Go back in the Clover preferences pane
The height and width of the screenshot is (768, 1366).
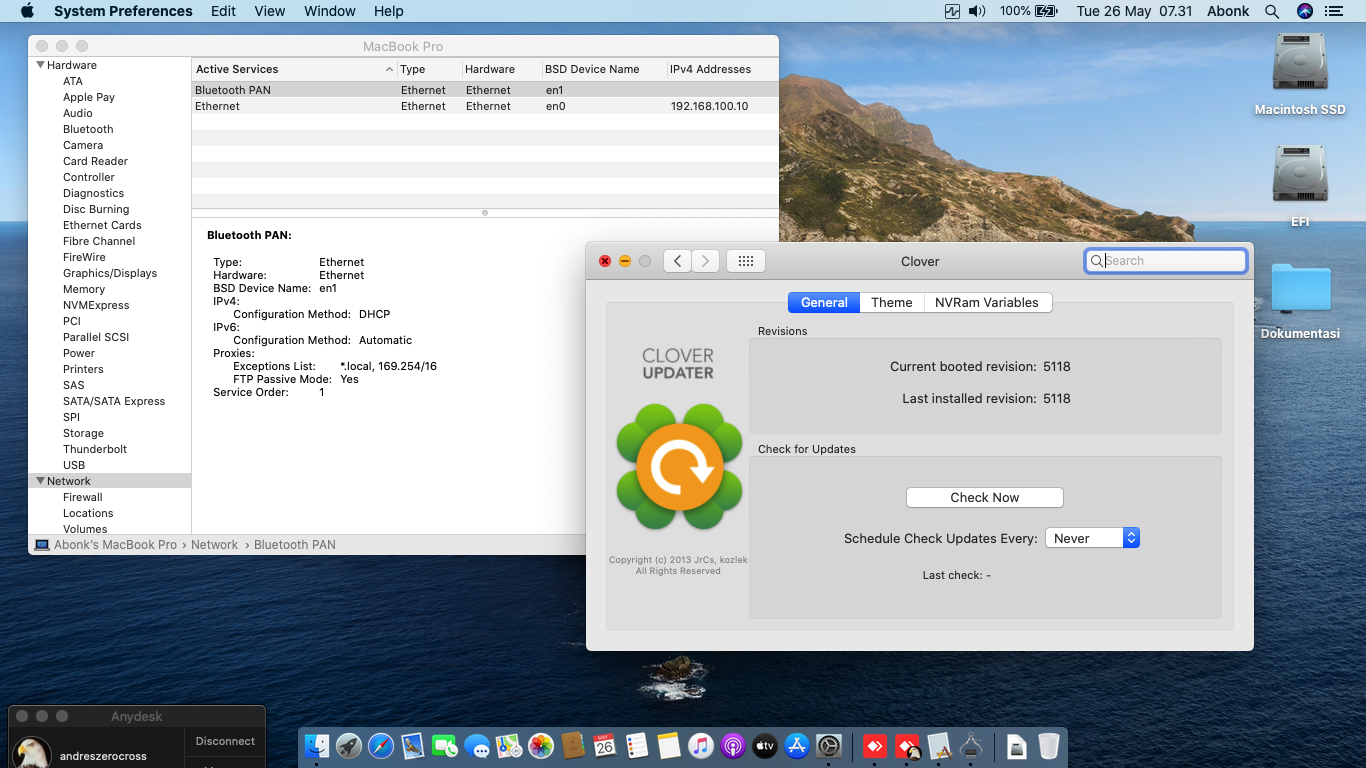[x=678, y=261]
